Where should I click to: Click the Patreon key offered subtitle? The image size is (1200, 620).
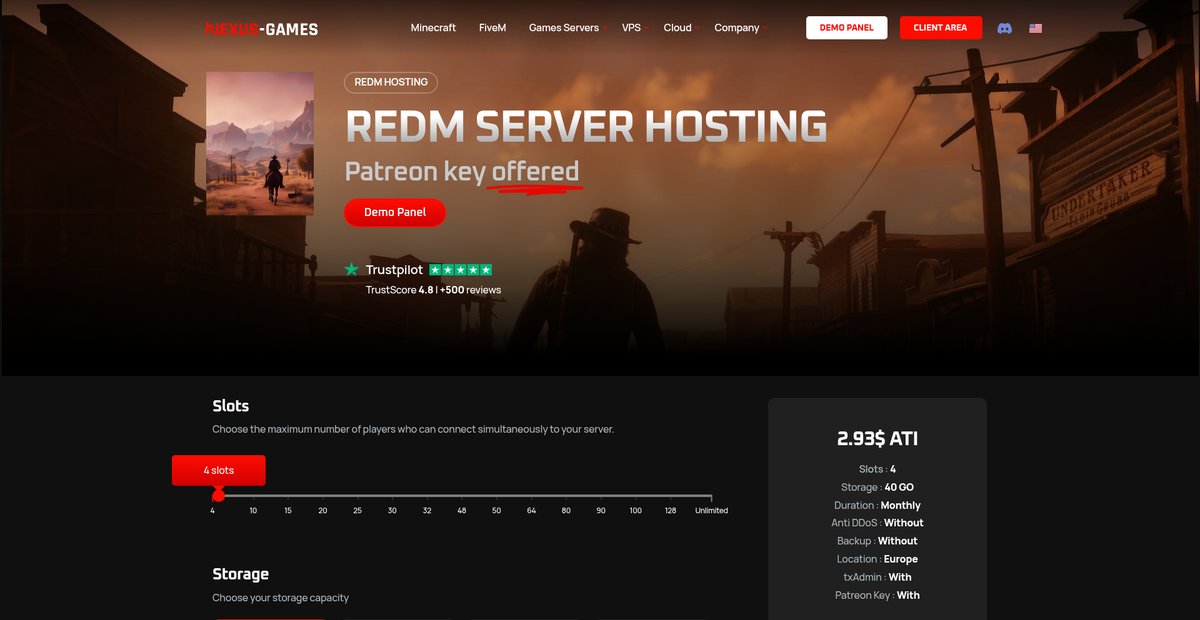coord(462,172)
